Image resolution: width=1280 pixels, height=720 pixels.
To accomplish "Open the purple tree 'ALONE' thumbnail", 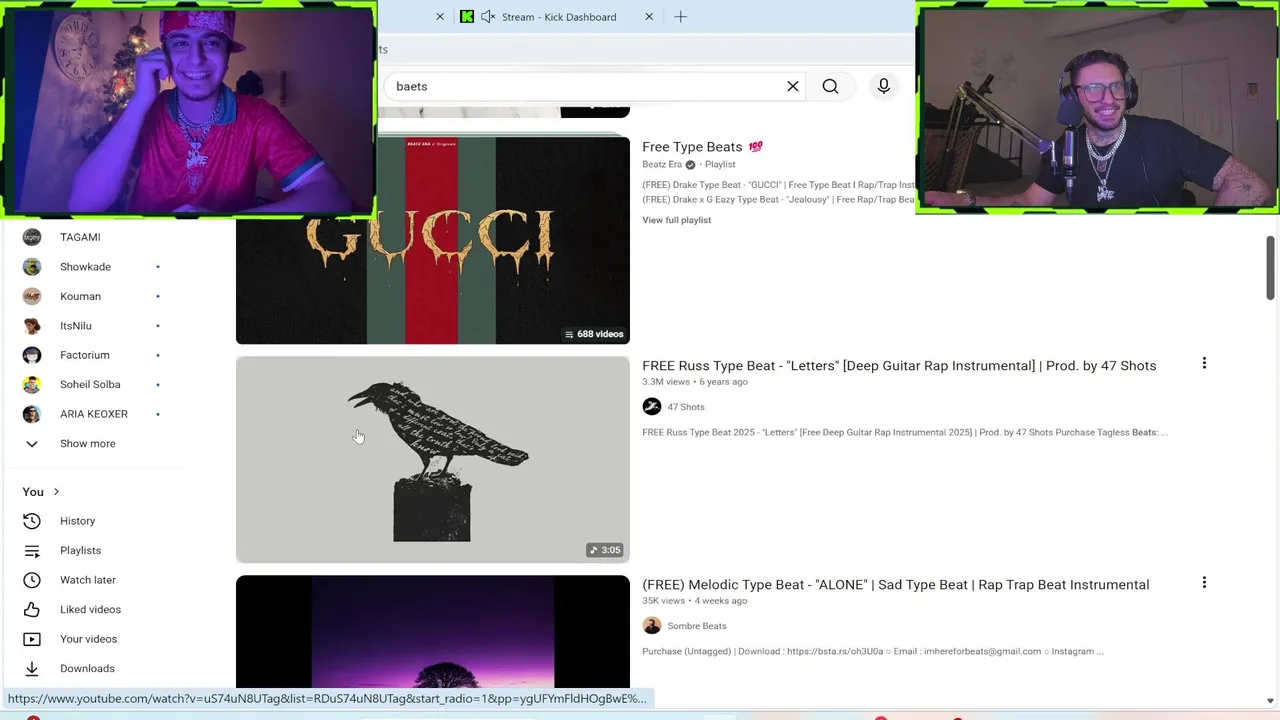I will coord(433,632).
